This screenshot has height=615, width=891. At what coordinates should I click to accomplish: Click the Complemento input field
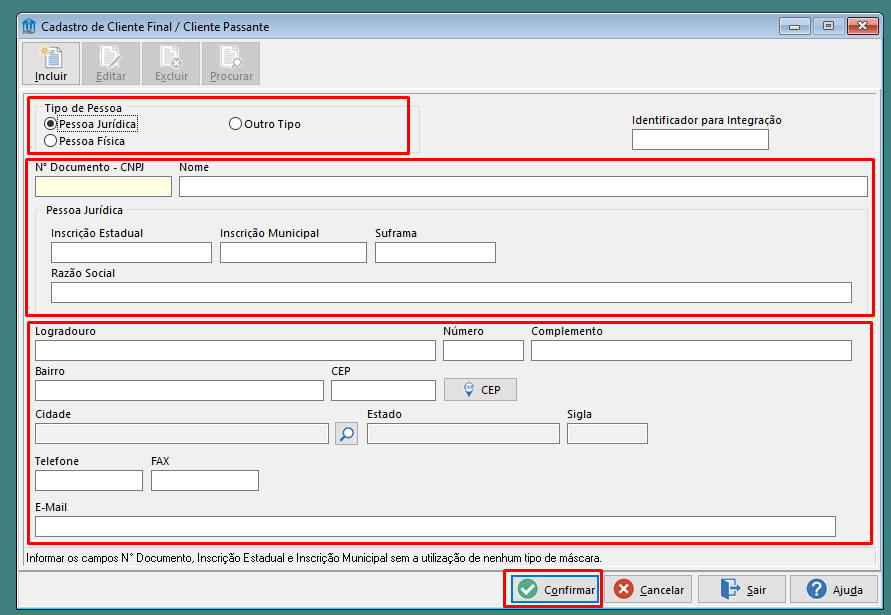click(691, 350)
